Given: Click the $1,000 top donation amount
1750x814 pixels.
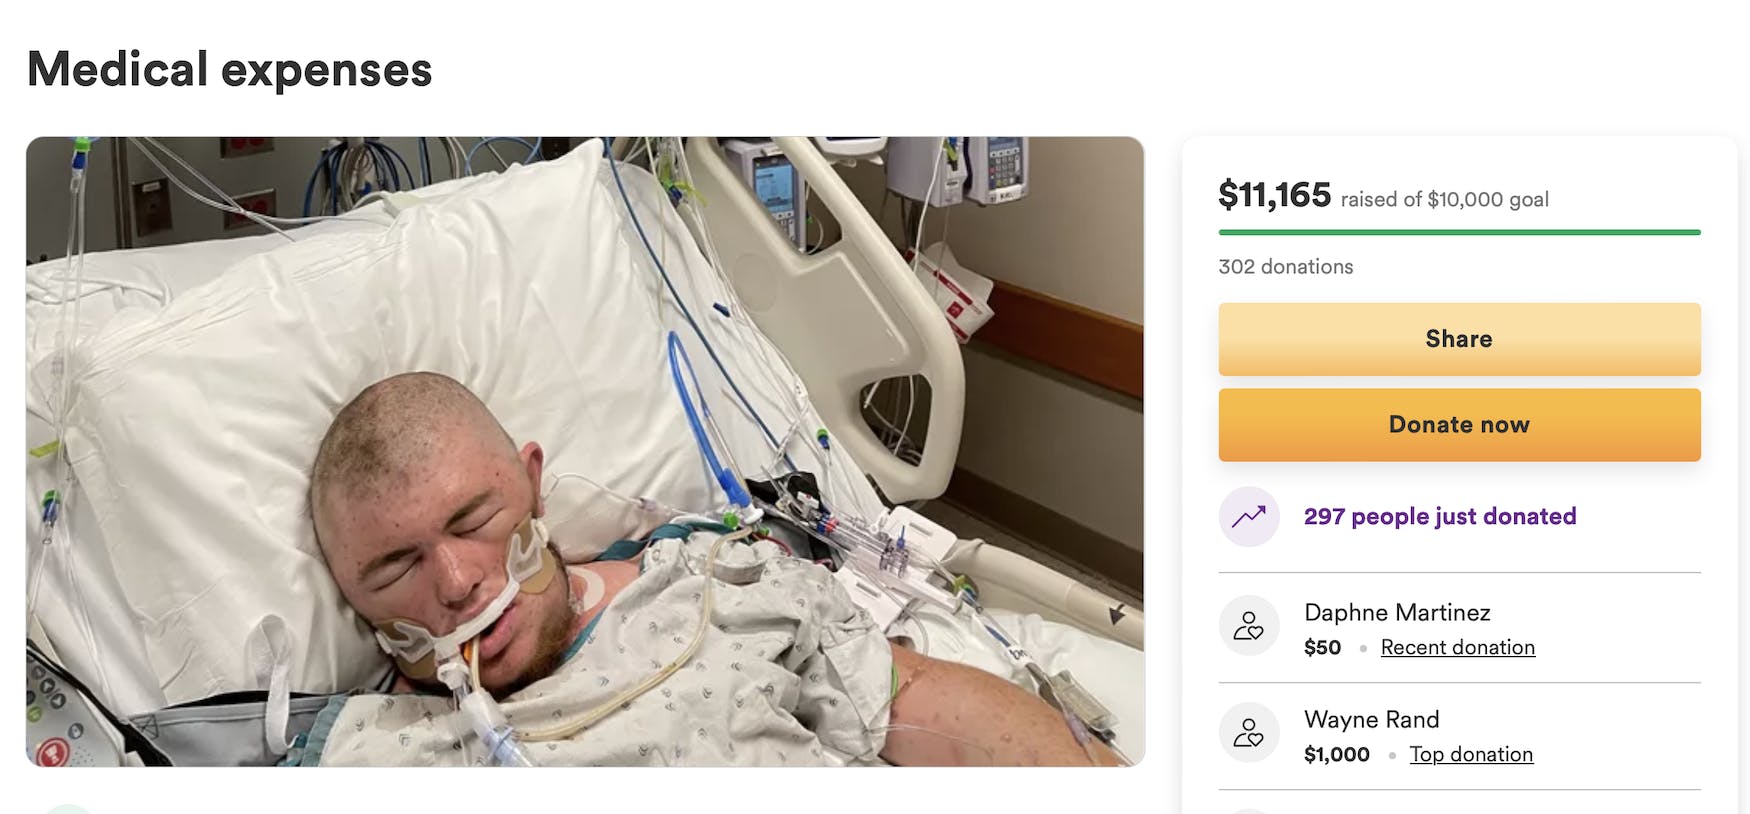Looking at the screenshot, I should [1337, 754].
